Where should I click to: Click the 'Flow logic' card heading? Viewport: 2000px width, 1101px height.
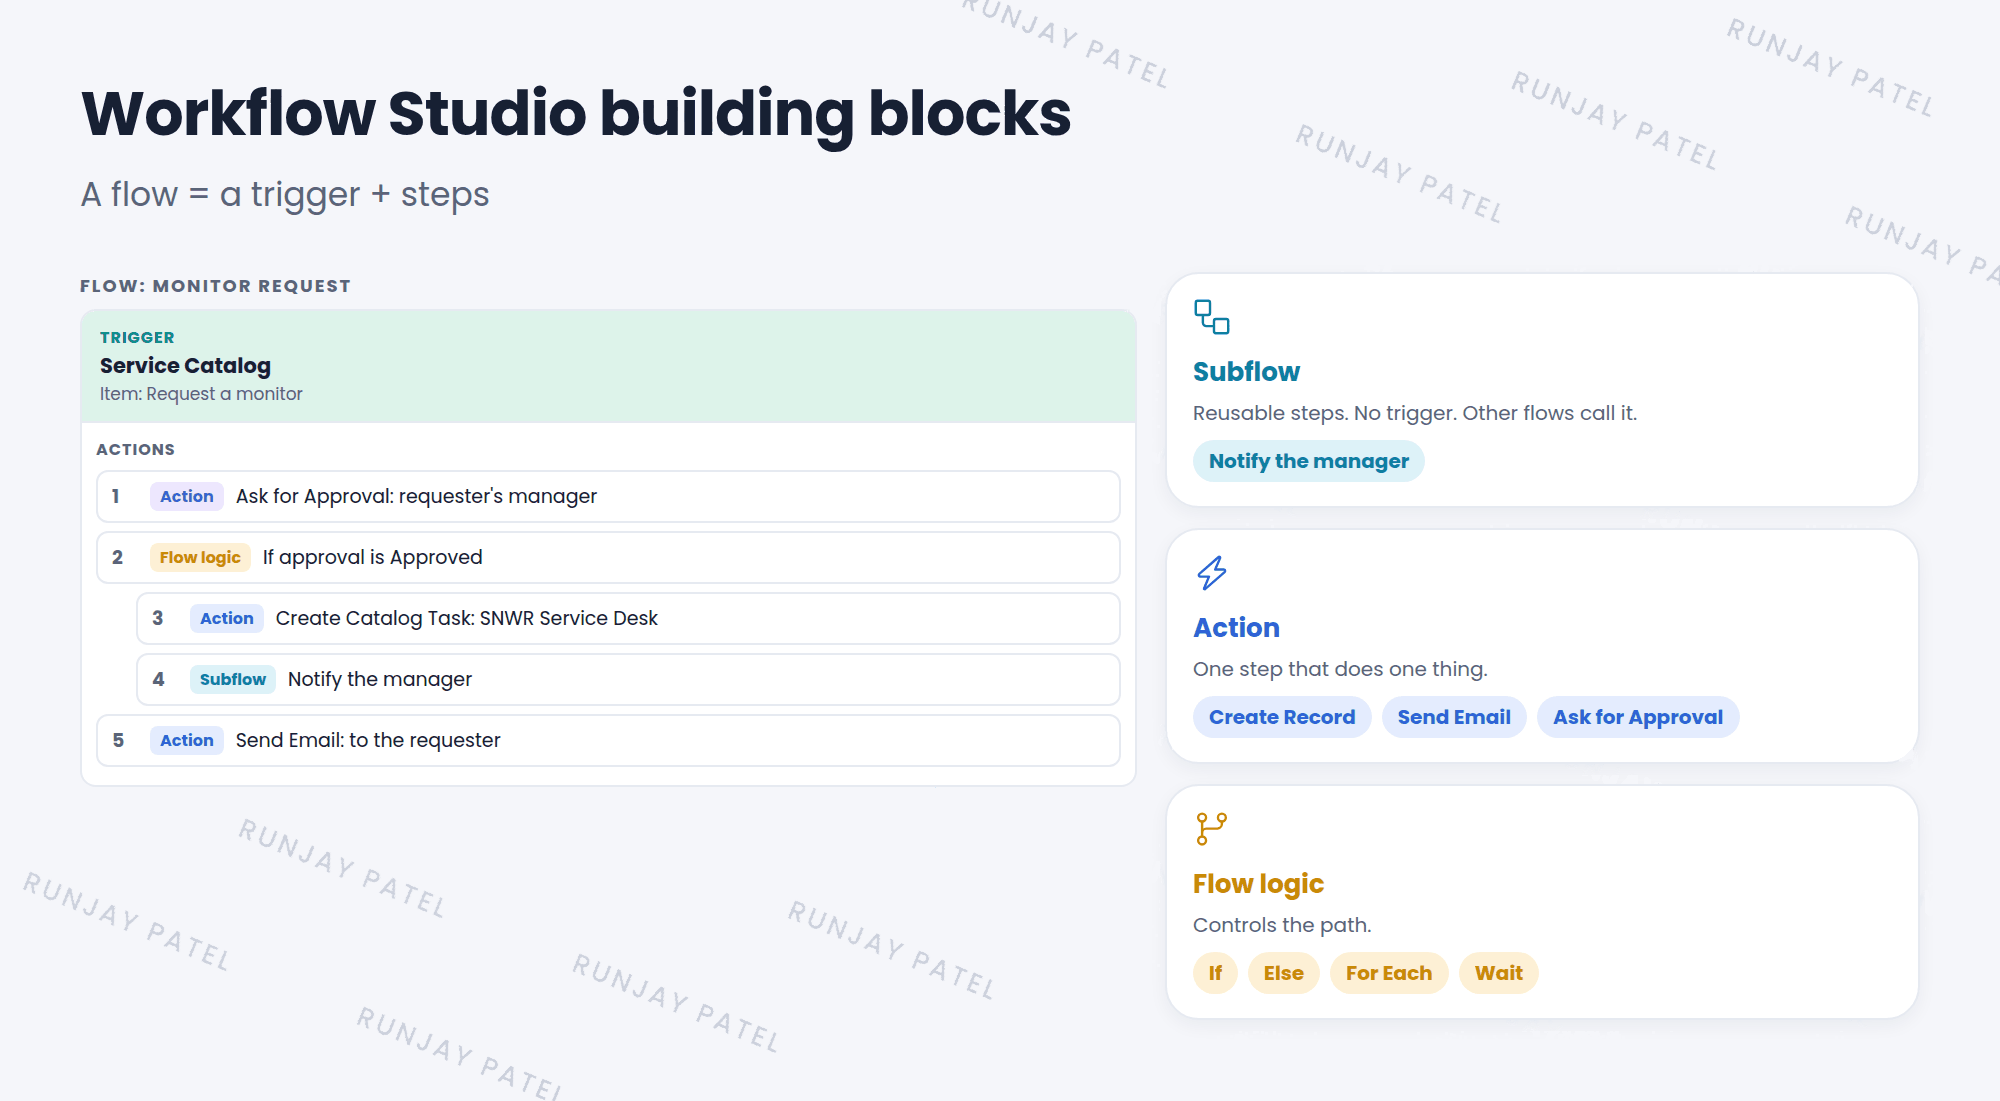[x=1258, y=884]
